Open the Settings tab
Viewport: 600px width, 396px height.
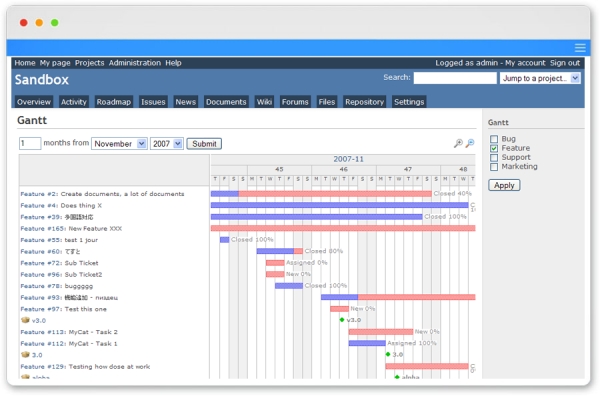coord(409,102)
